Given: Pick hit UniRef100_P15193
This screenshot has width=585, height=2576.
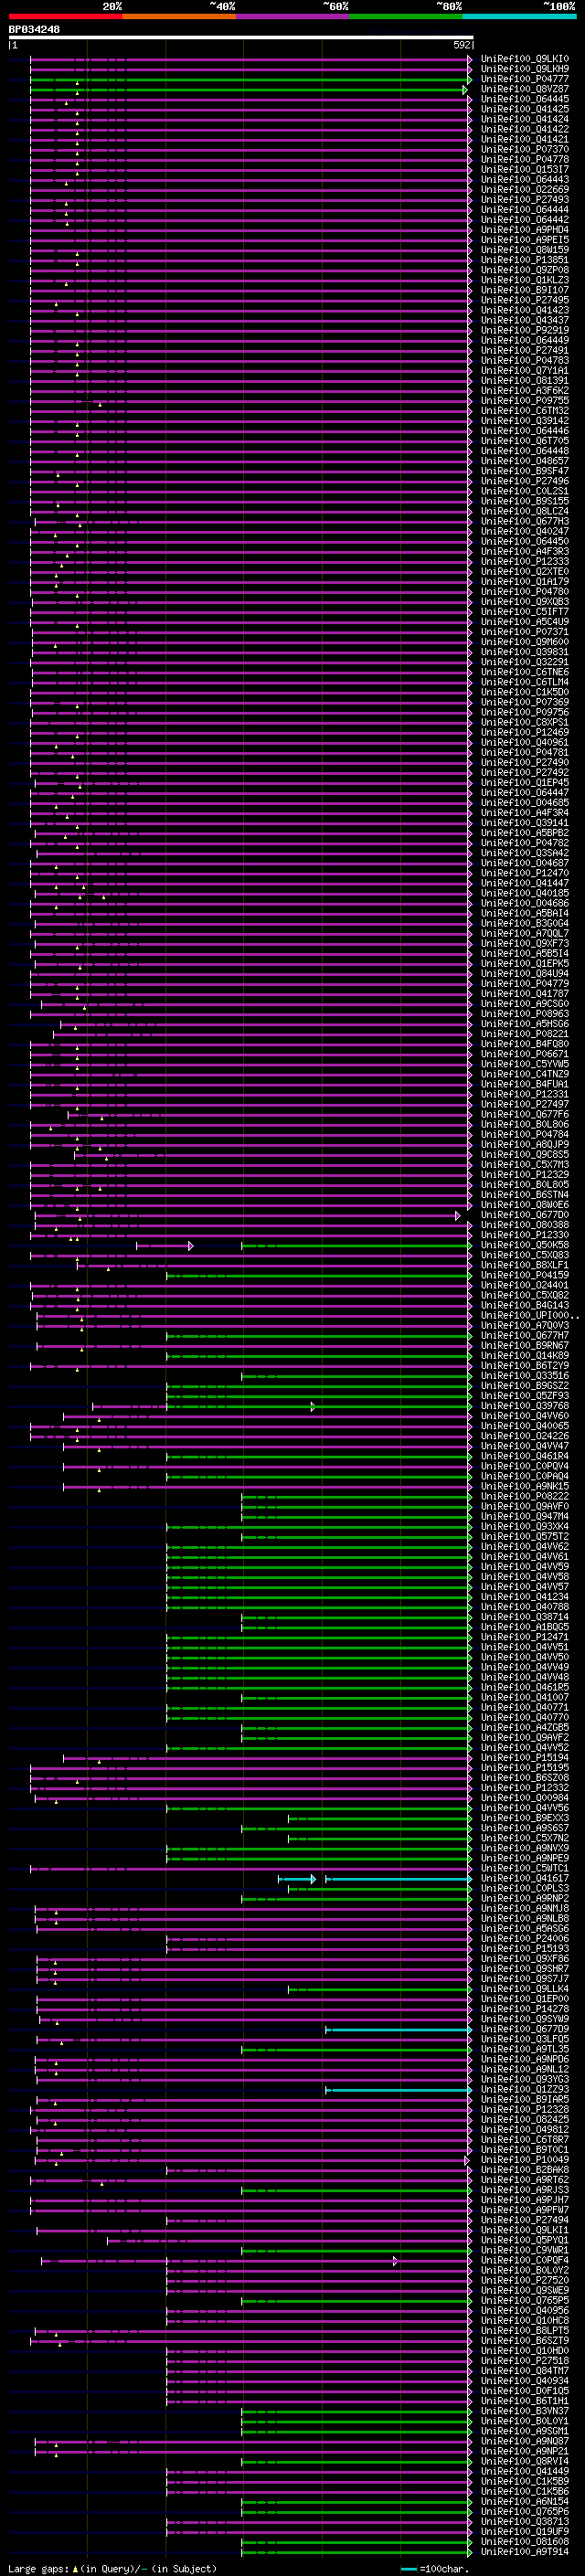Looking at the screenshot, I should [x=525, y=1949].
